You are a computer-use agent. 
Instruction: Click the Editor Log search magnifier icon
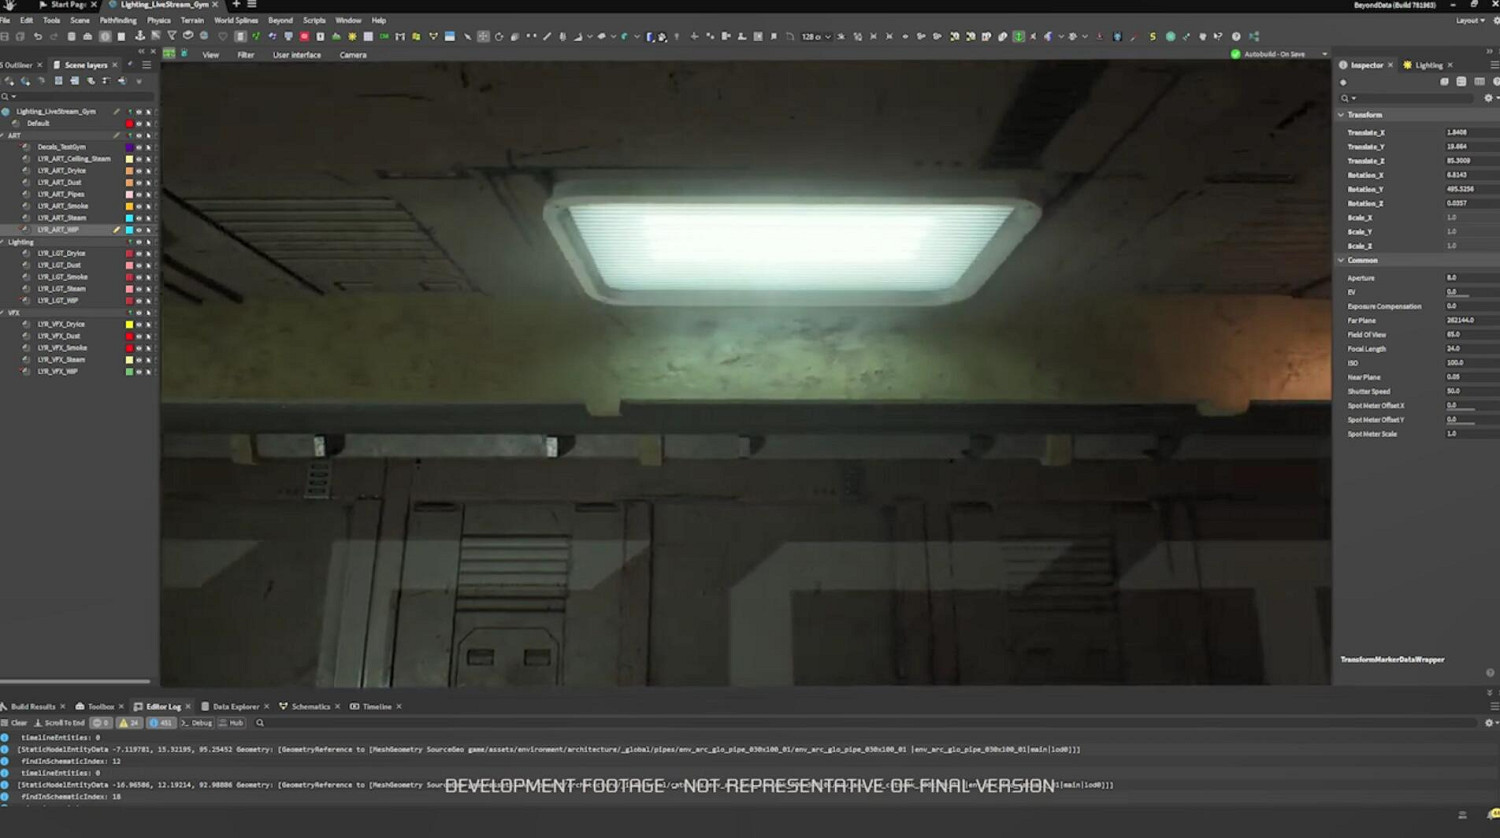click(260, 723)
